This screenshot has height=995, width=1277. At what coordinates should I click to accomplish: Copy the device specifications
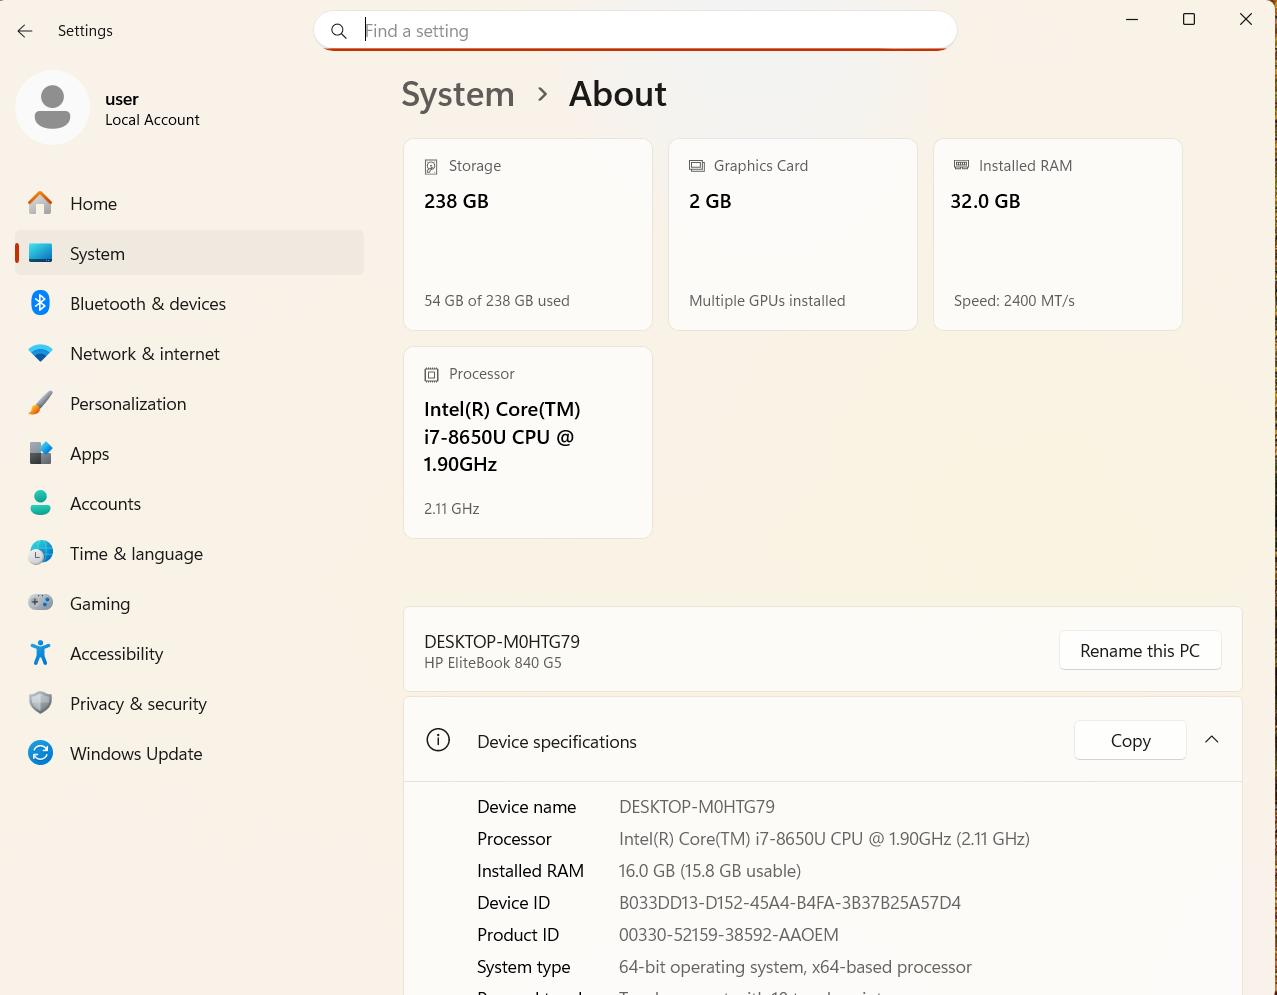point(1130,741)
